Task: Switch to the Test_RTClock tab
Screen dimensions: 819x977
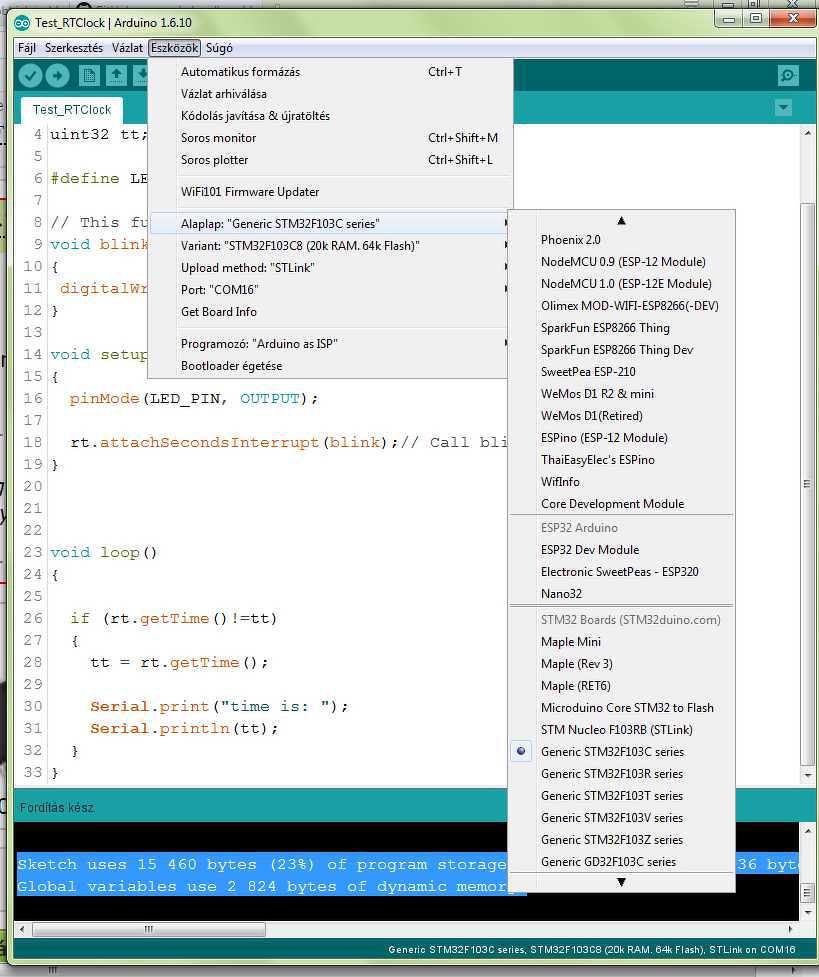Action: tap(72, 110)
